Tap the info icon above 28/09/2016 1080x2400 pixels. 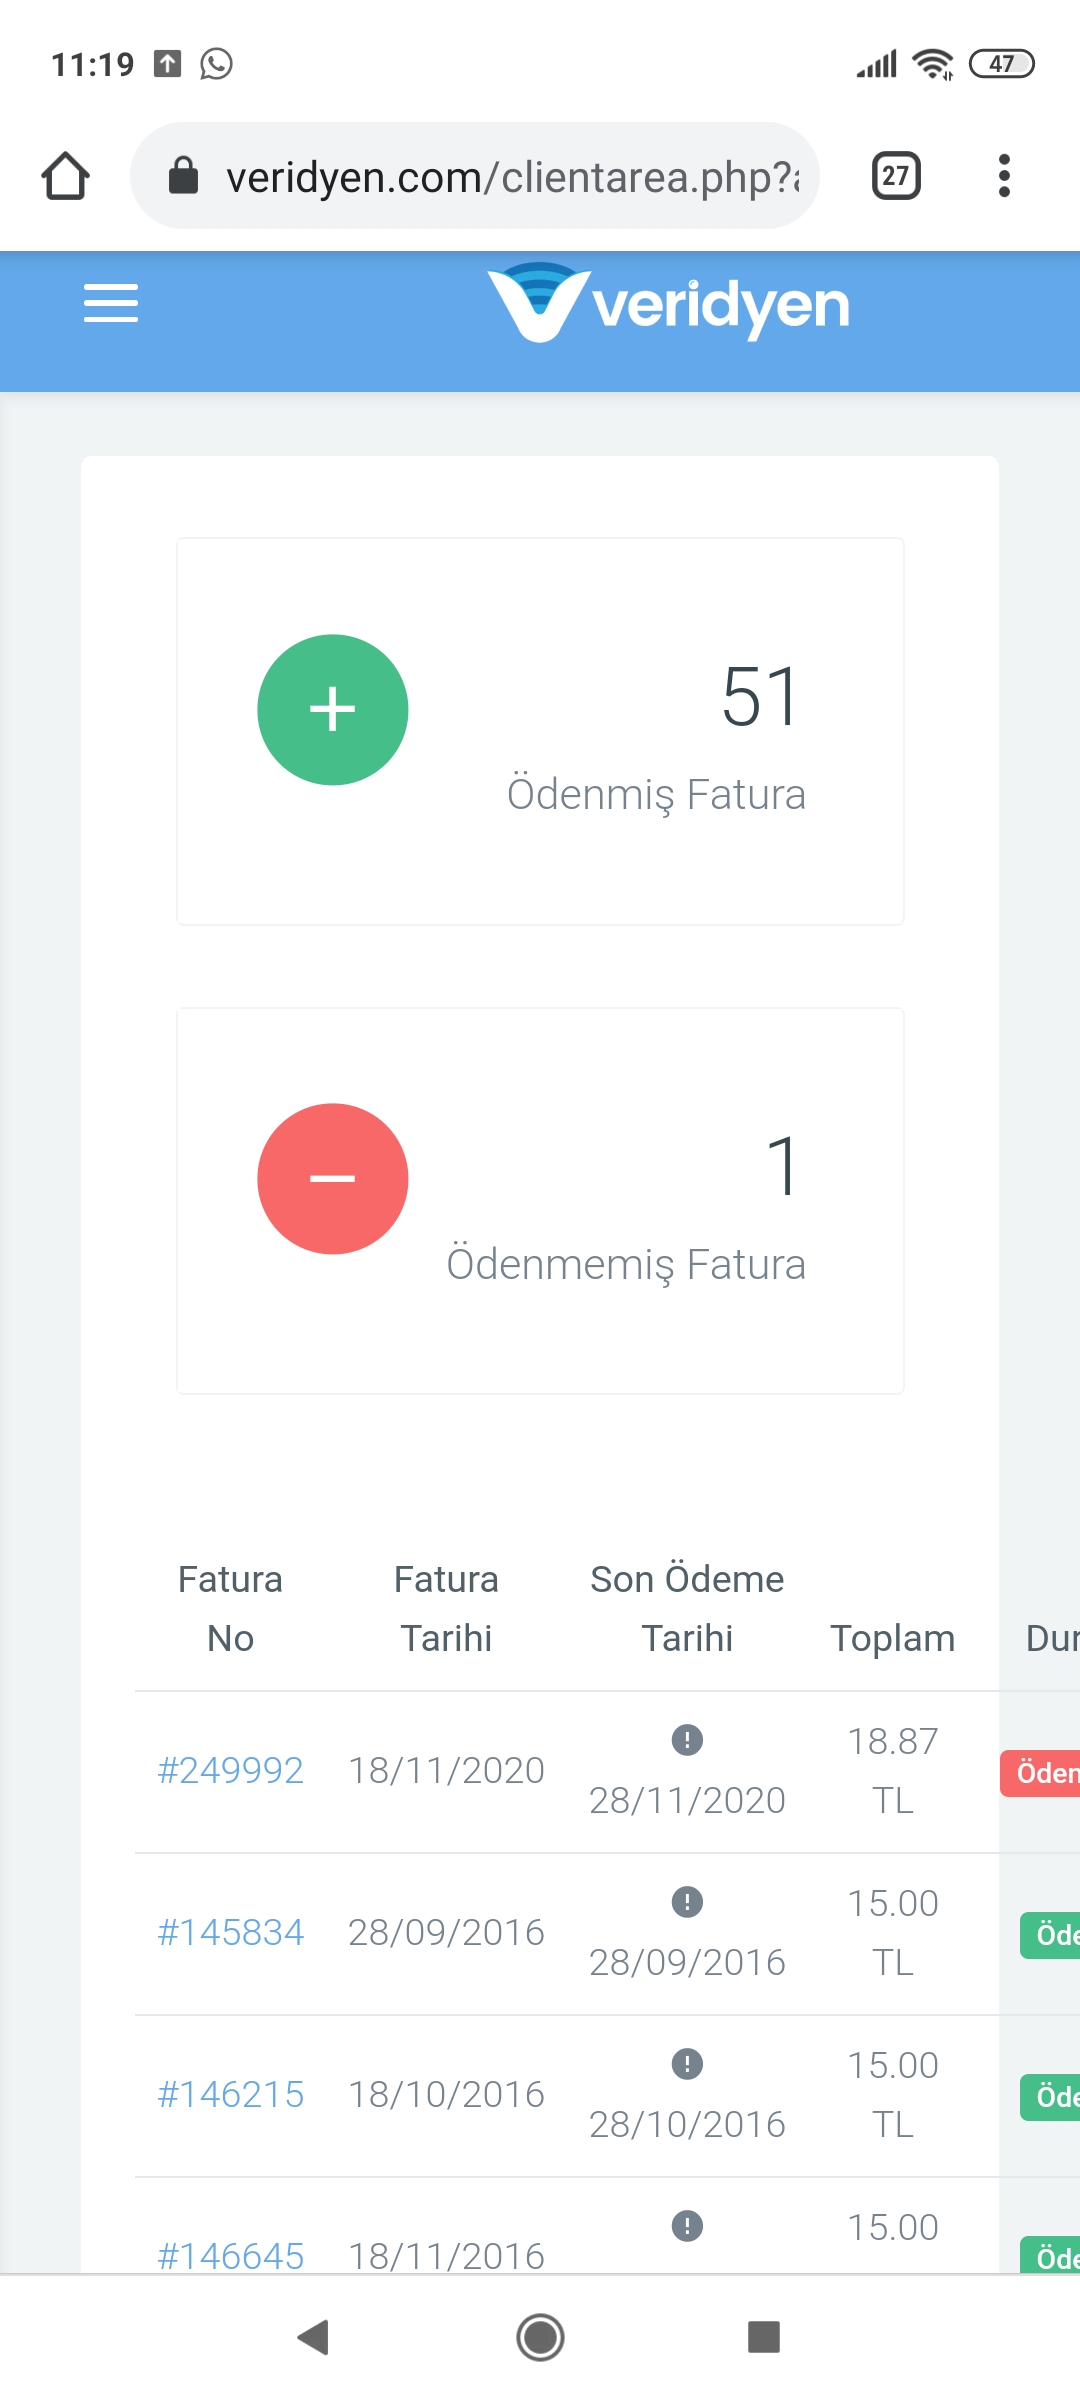pos(687,1902)
